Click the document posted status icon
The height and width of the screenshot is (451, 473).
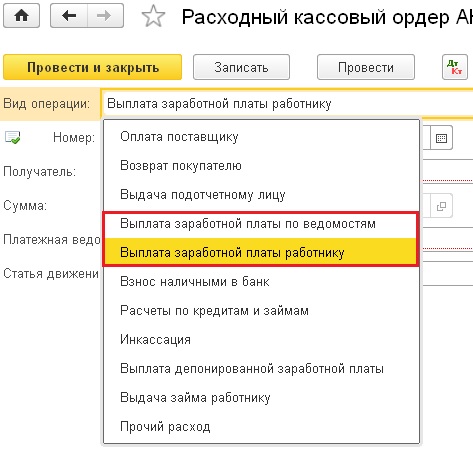[13, 137]
